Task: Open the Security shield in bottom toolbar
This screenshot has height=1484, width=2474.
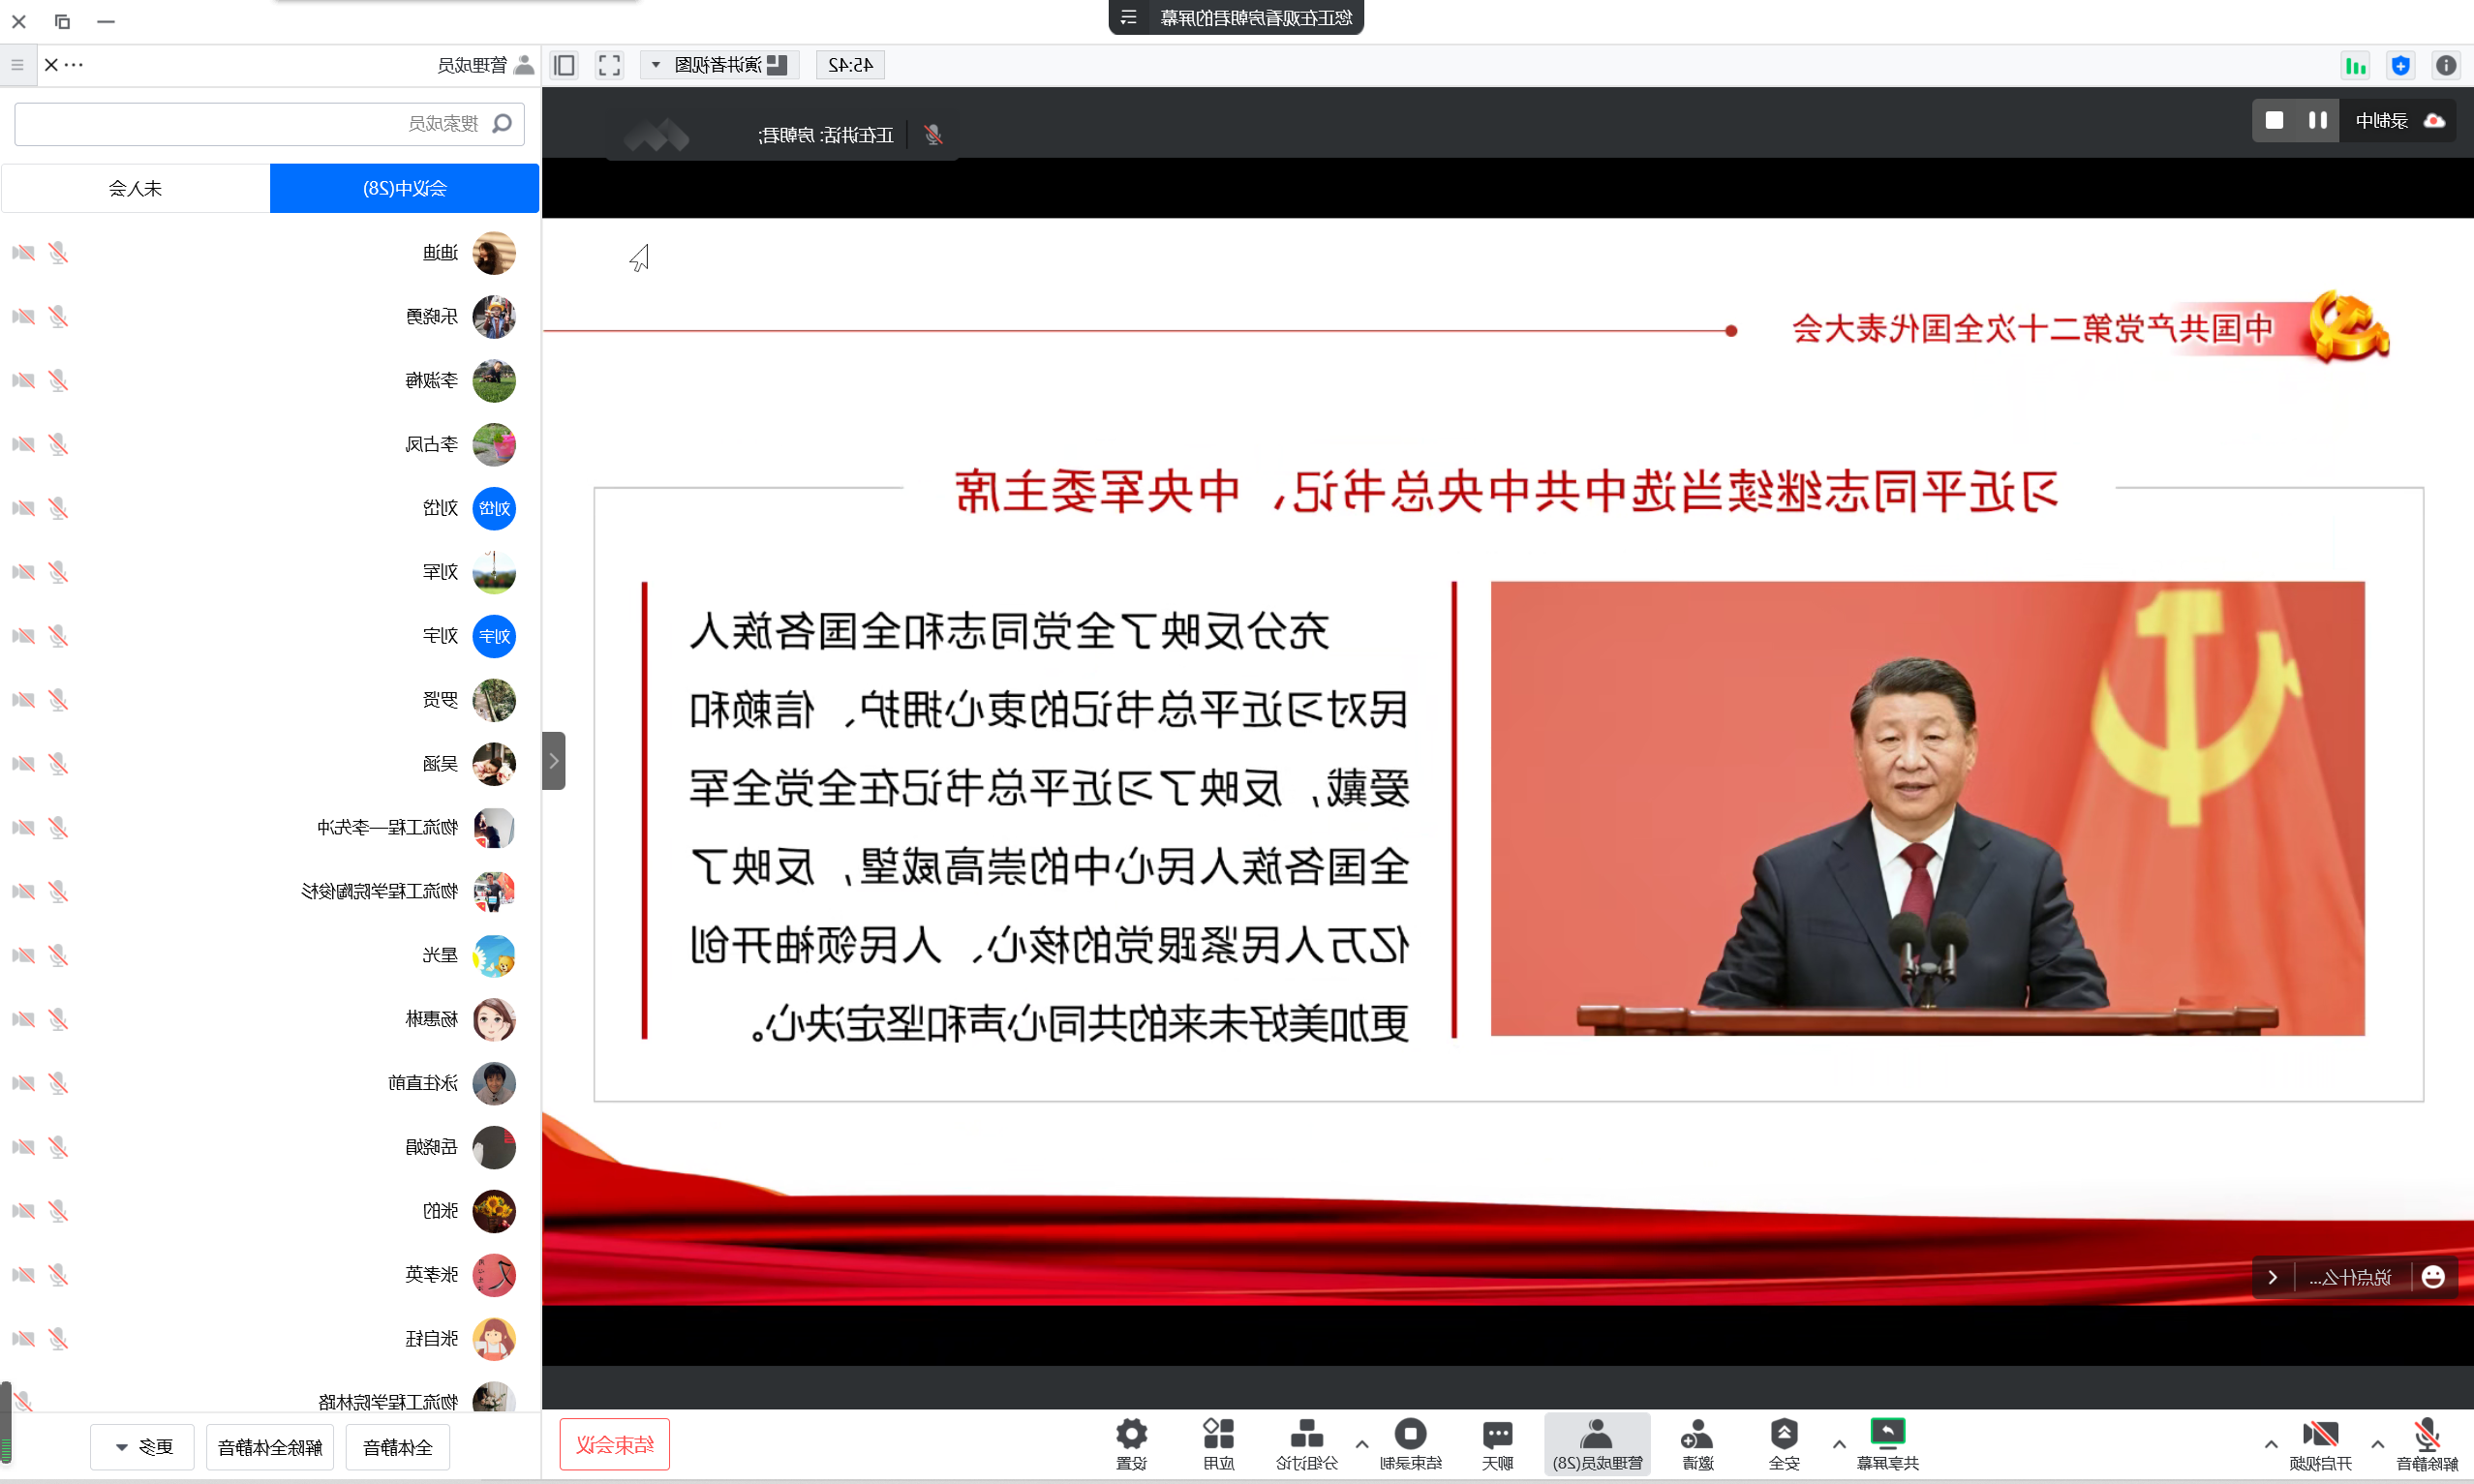Action: coord(1784,1434)
